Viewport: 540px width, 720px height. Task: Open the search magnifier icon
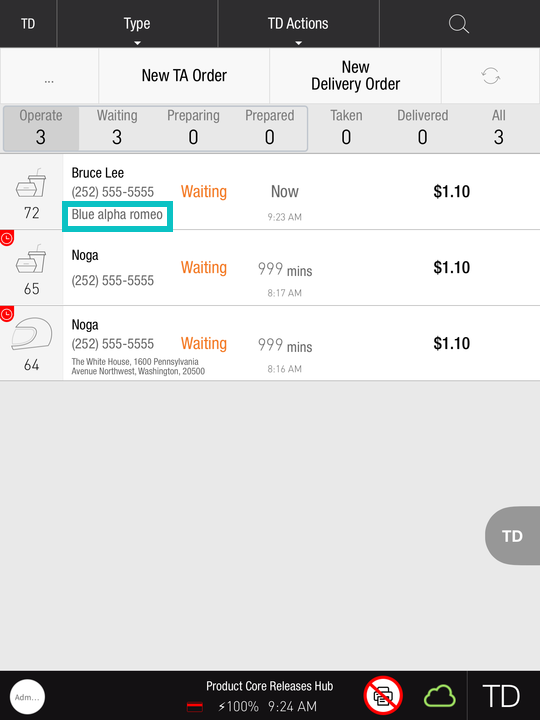(459, 23)
